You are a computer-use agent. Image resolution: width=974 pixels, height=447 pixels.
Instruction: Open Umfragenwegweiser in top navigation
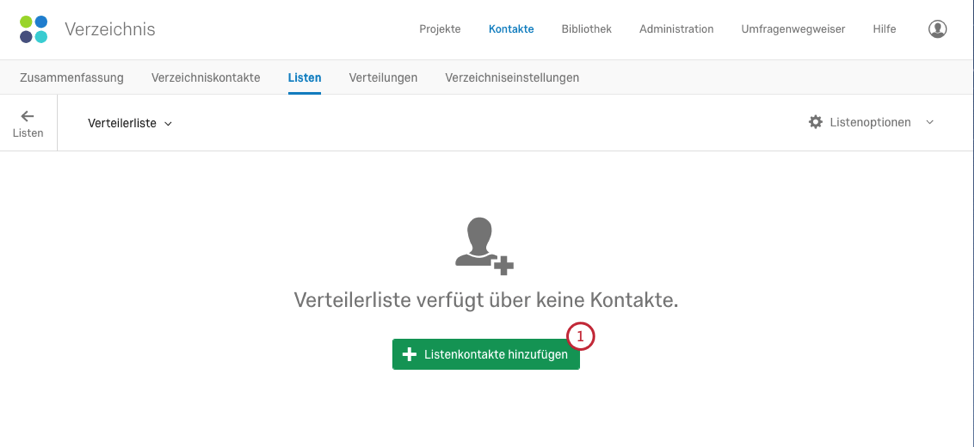(x=793, y=29)
